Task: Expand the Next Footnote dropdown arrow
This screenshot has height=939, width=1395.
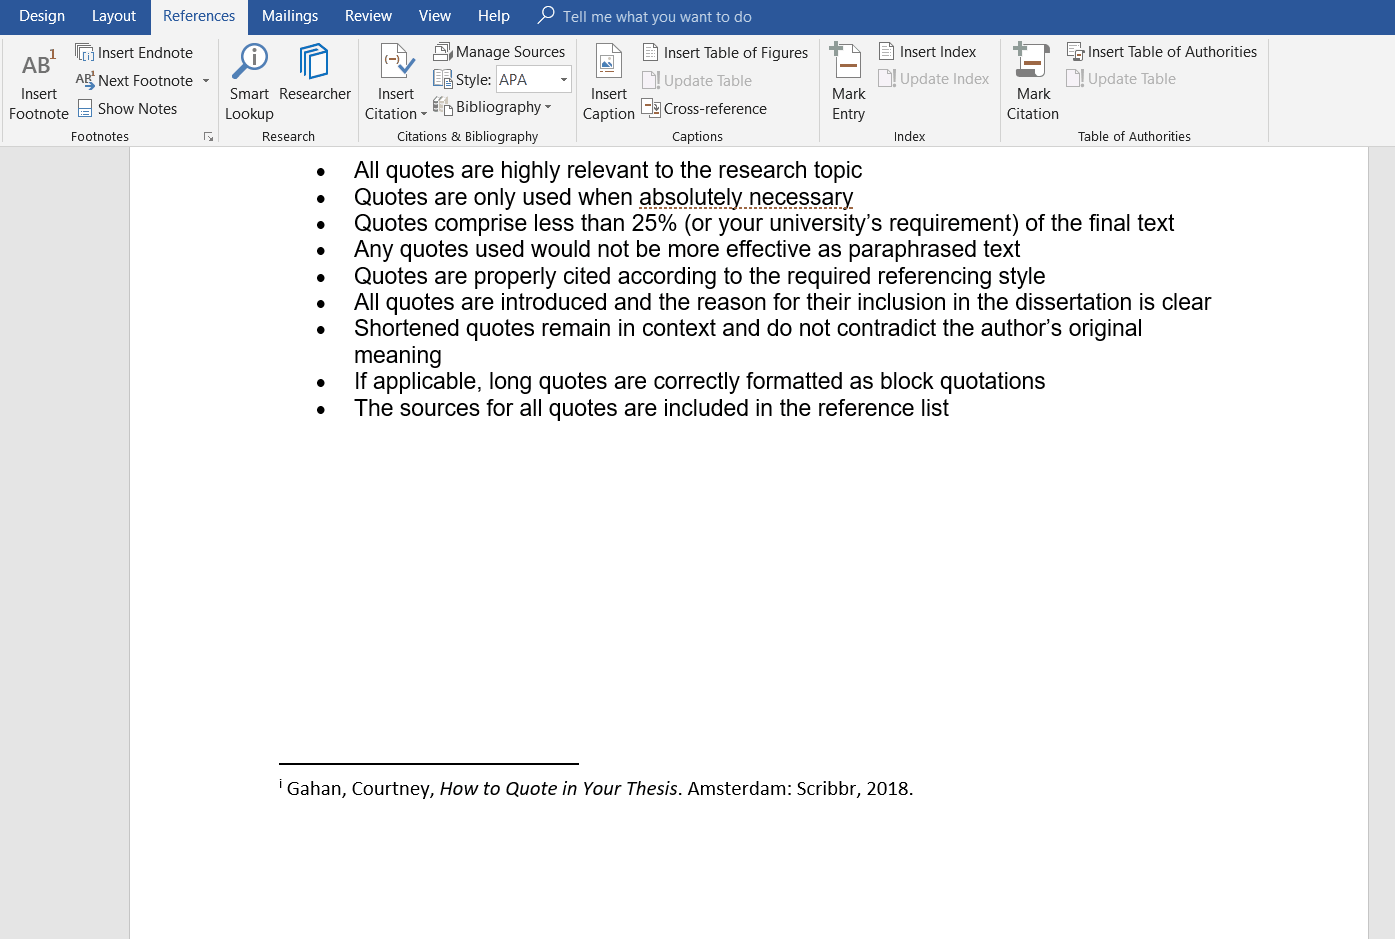Action: [207, 80]
